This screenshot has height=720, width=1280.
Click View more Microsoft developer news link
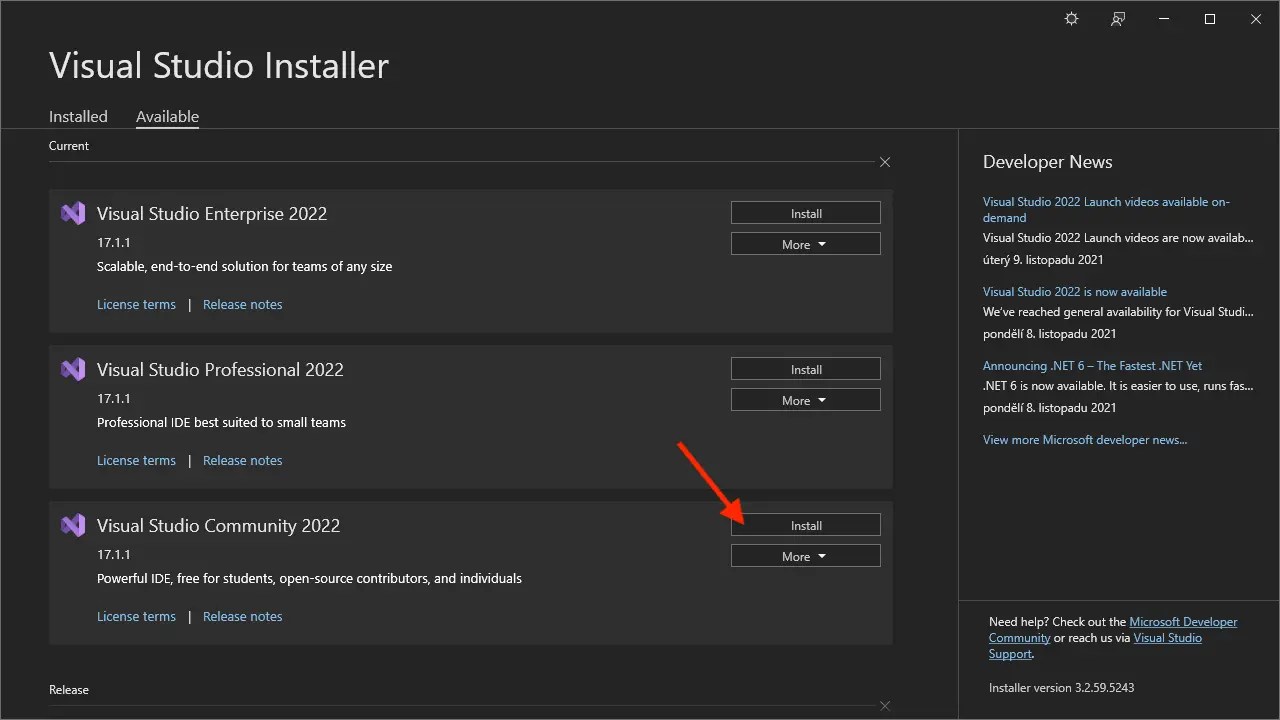coord(1085,439)
